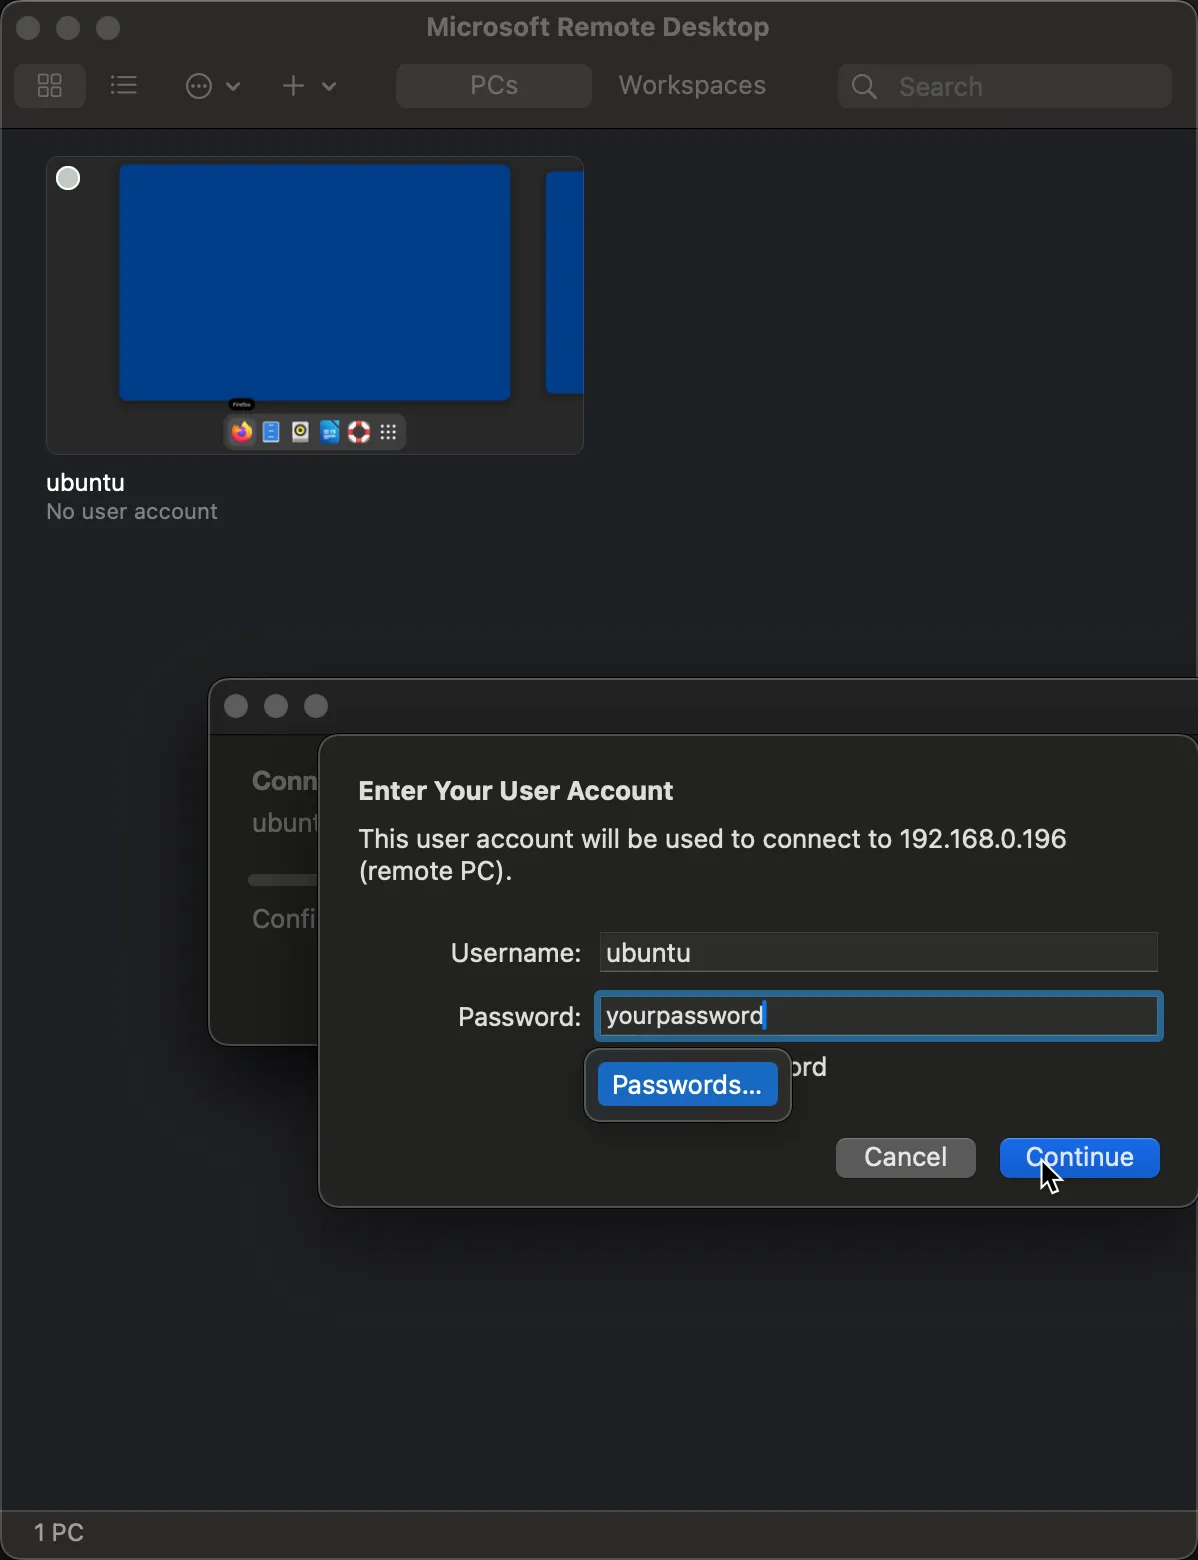The image size is (1198, 1560).
Task: Zoom the Microsoft Remote Desktop window
Action: point(108,28)
